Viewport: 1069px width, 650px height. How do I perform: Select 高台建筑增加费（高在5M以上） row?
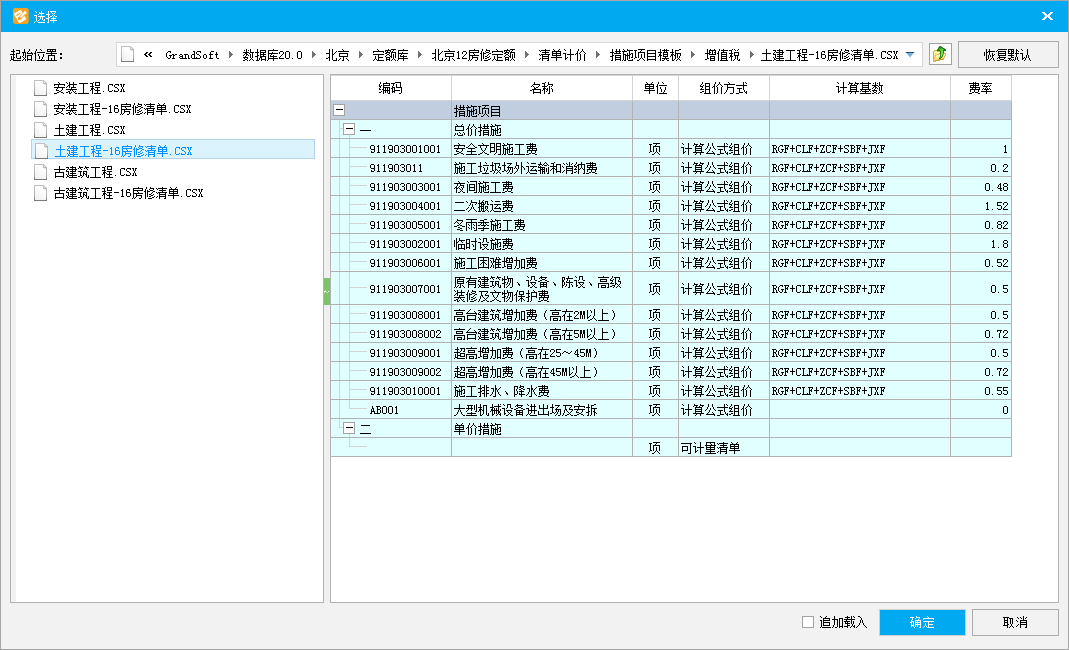671,334
